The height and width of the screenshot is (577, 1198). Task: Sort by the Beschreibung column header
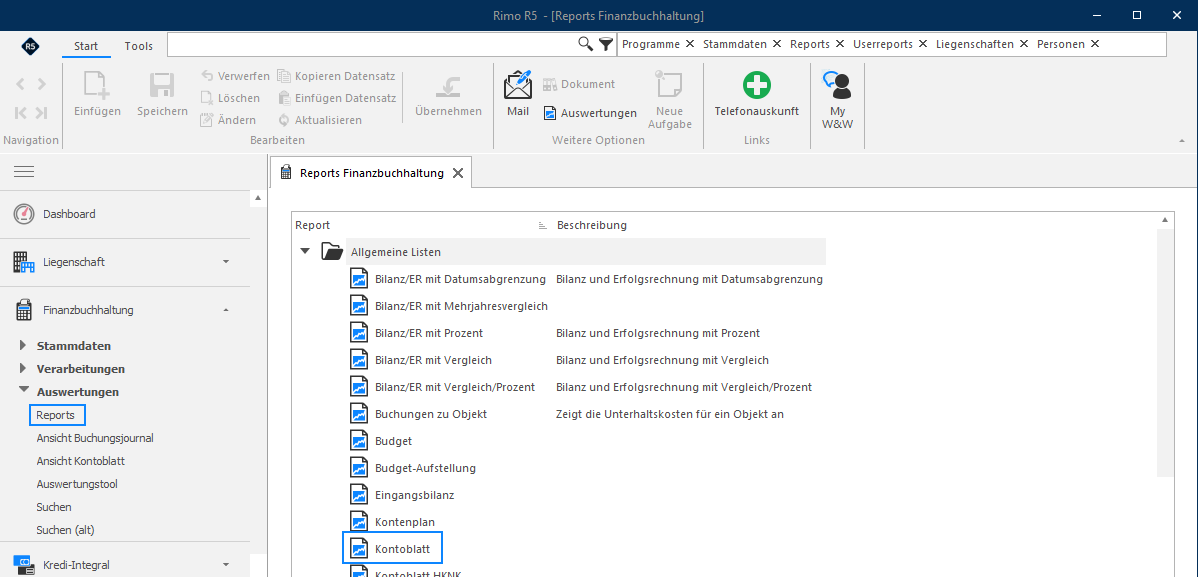[x=592, y=225]
